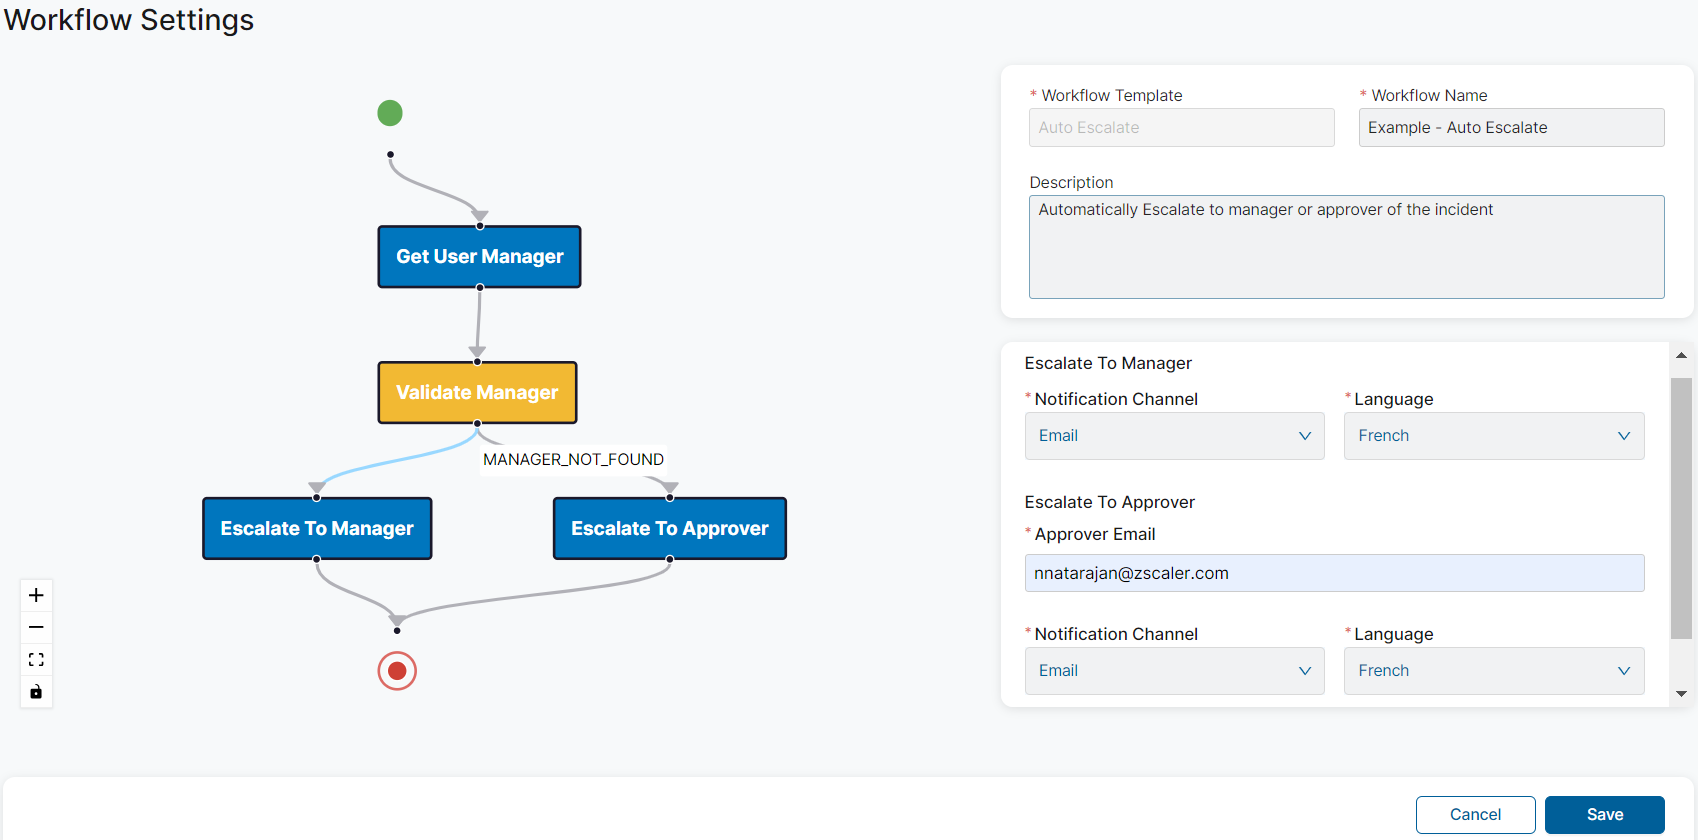Screen dimensions: 1698x840
Task: Zoom in on the workflow canvas
Action: 36,595
